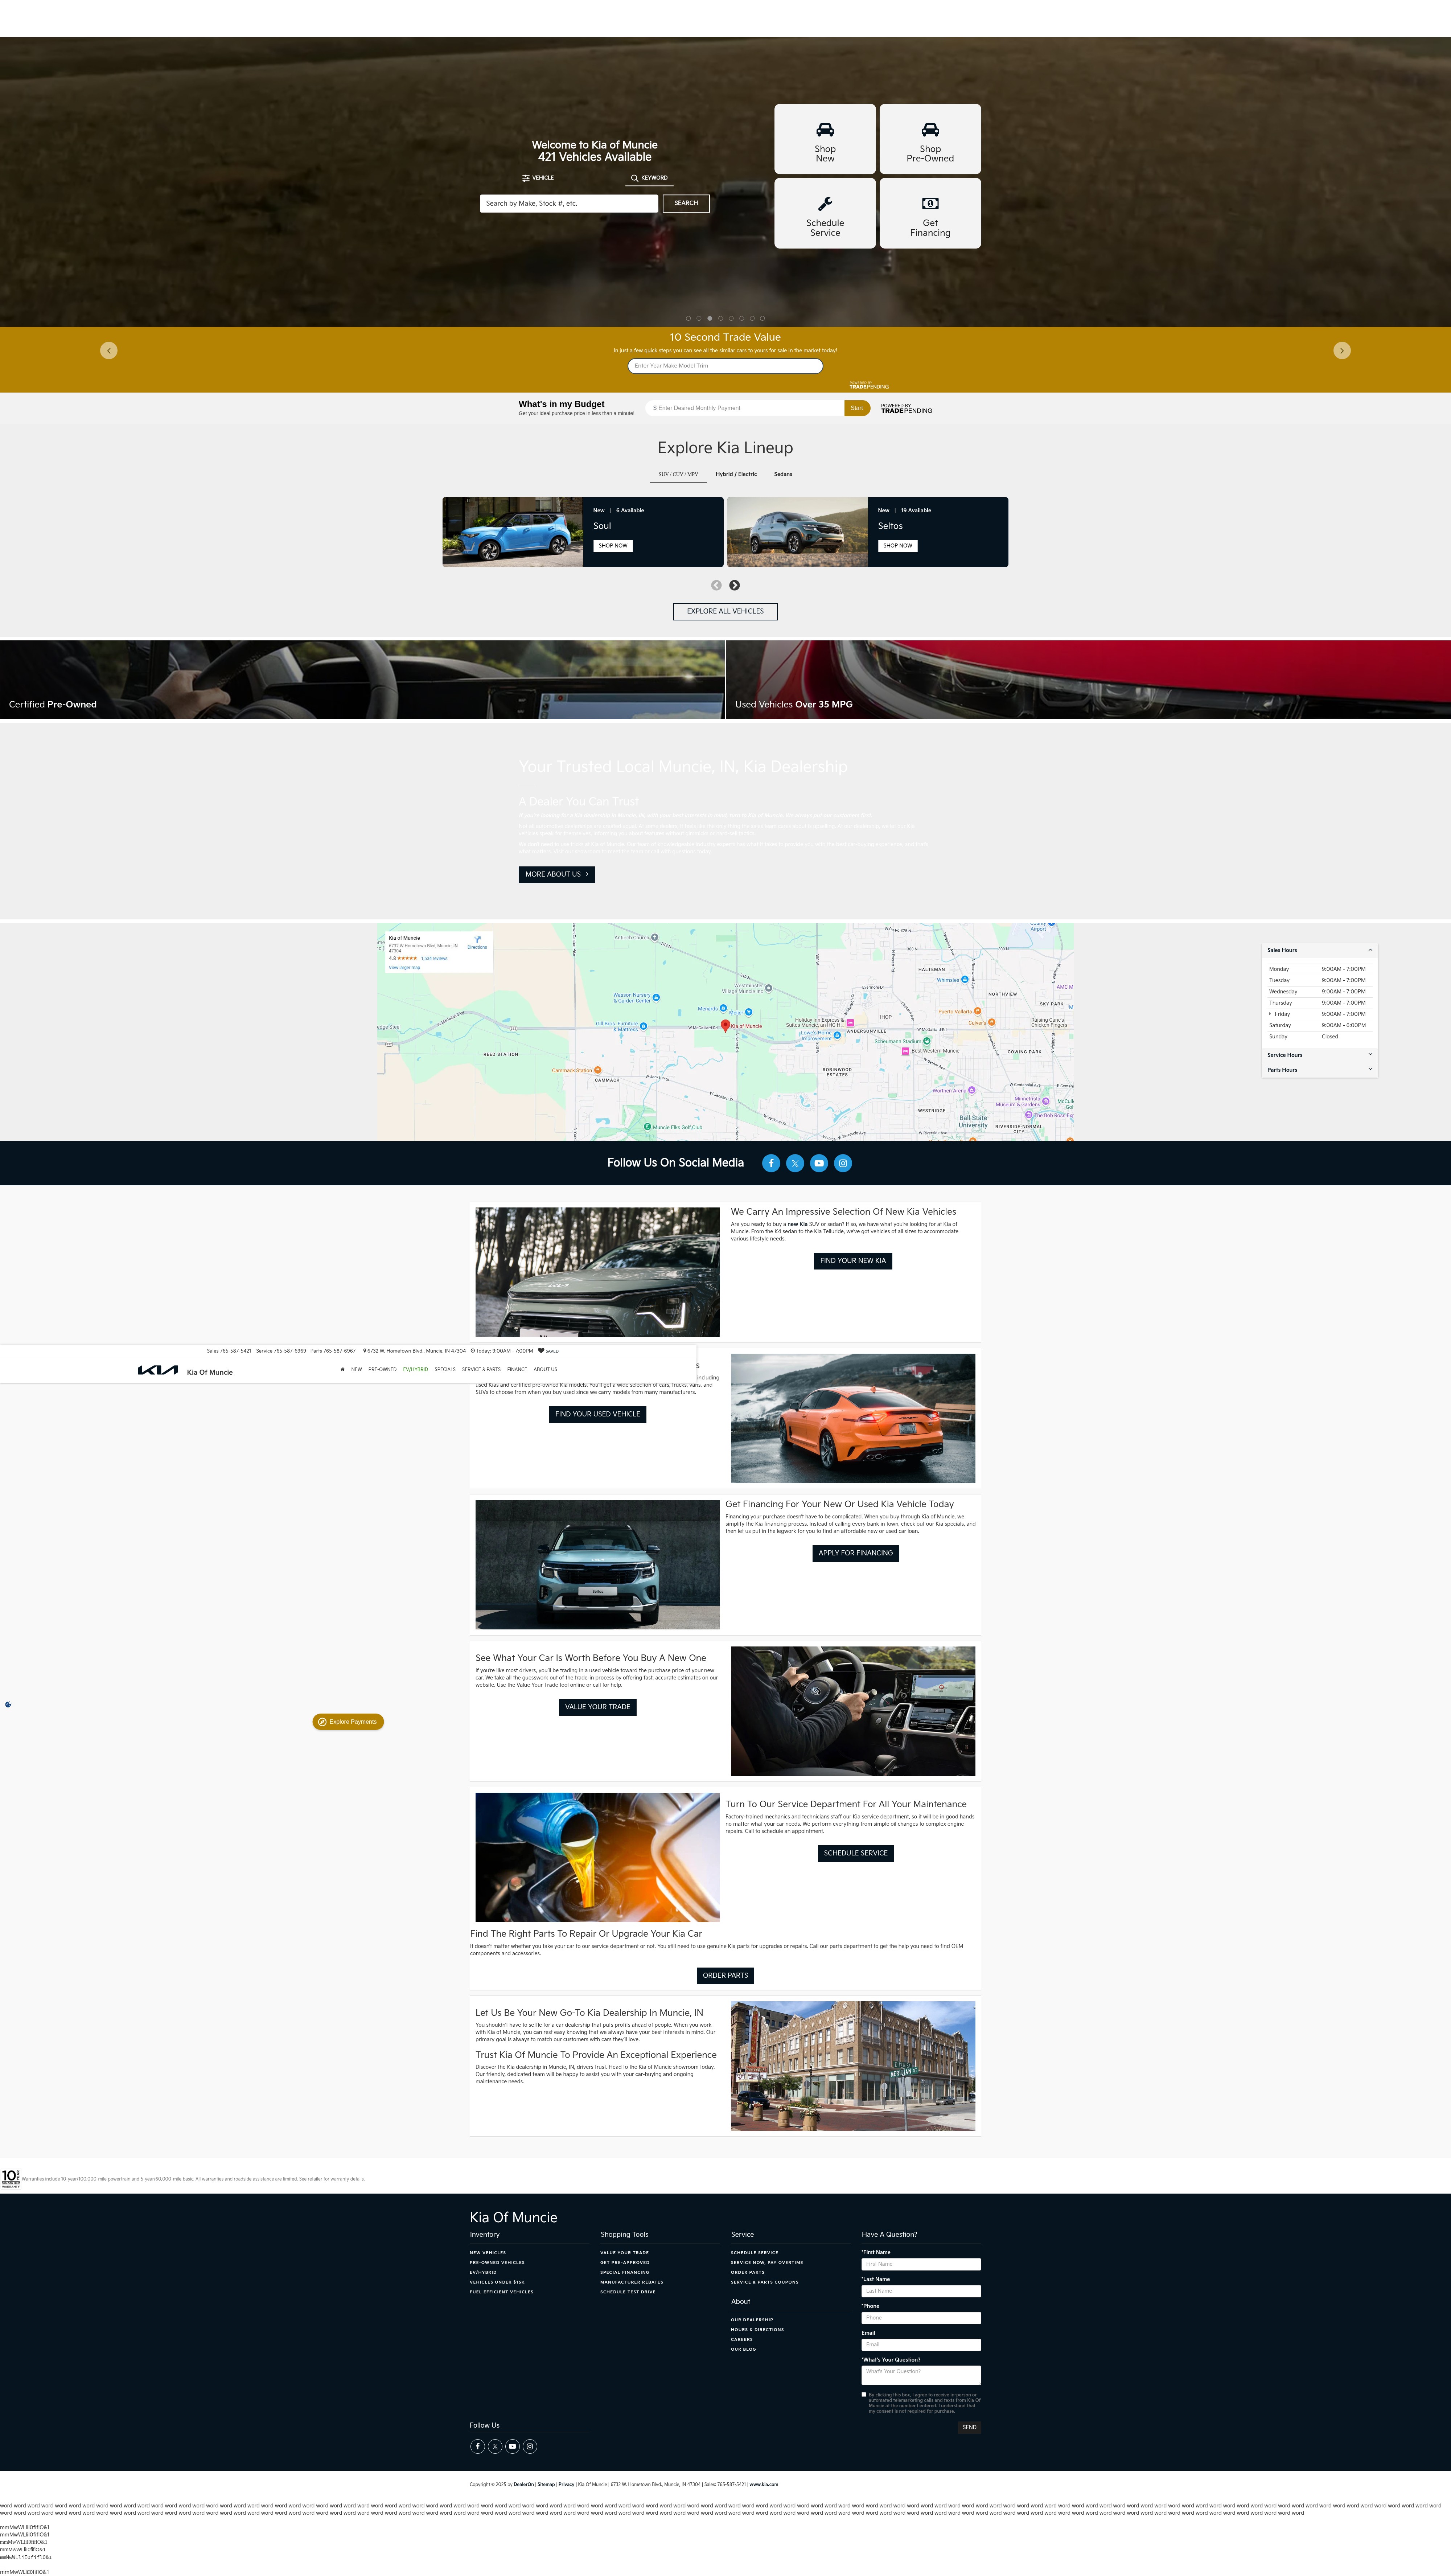This screenshot has height=2576, width=1451.
Task: Expand the Service Hours section
Action: [x=1320, y=1055]
